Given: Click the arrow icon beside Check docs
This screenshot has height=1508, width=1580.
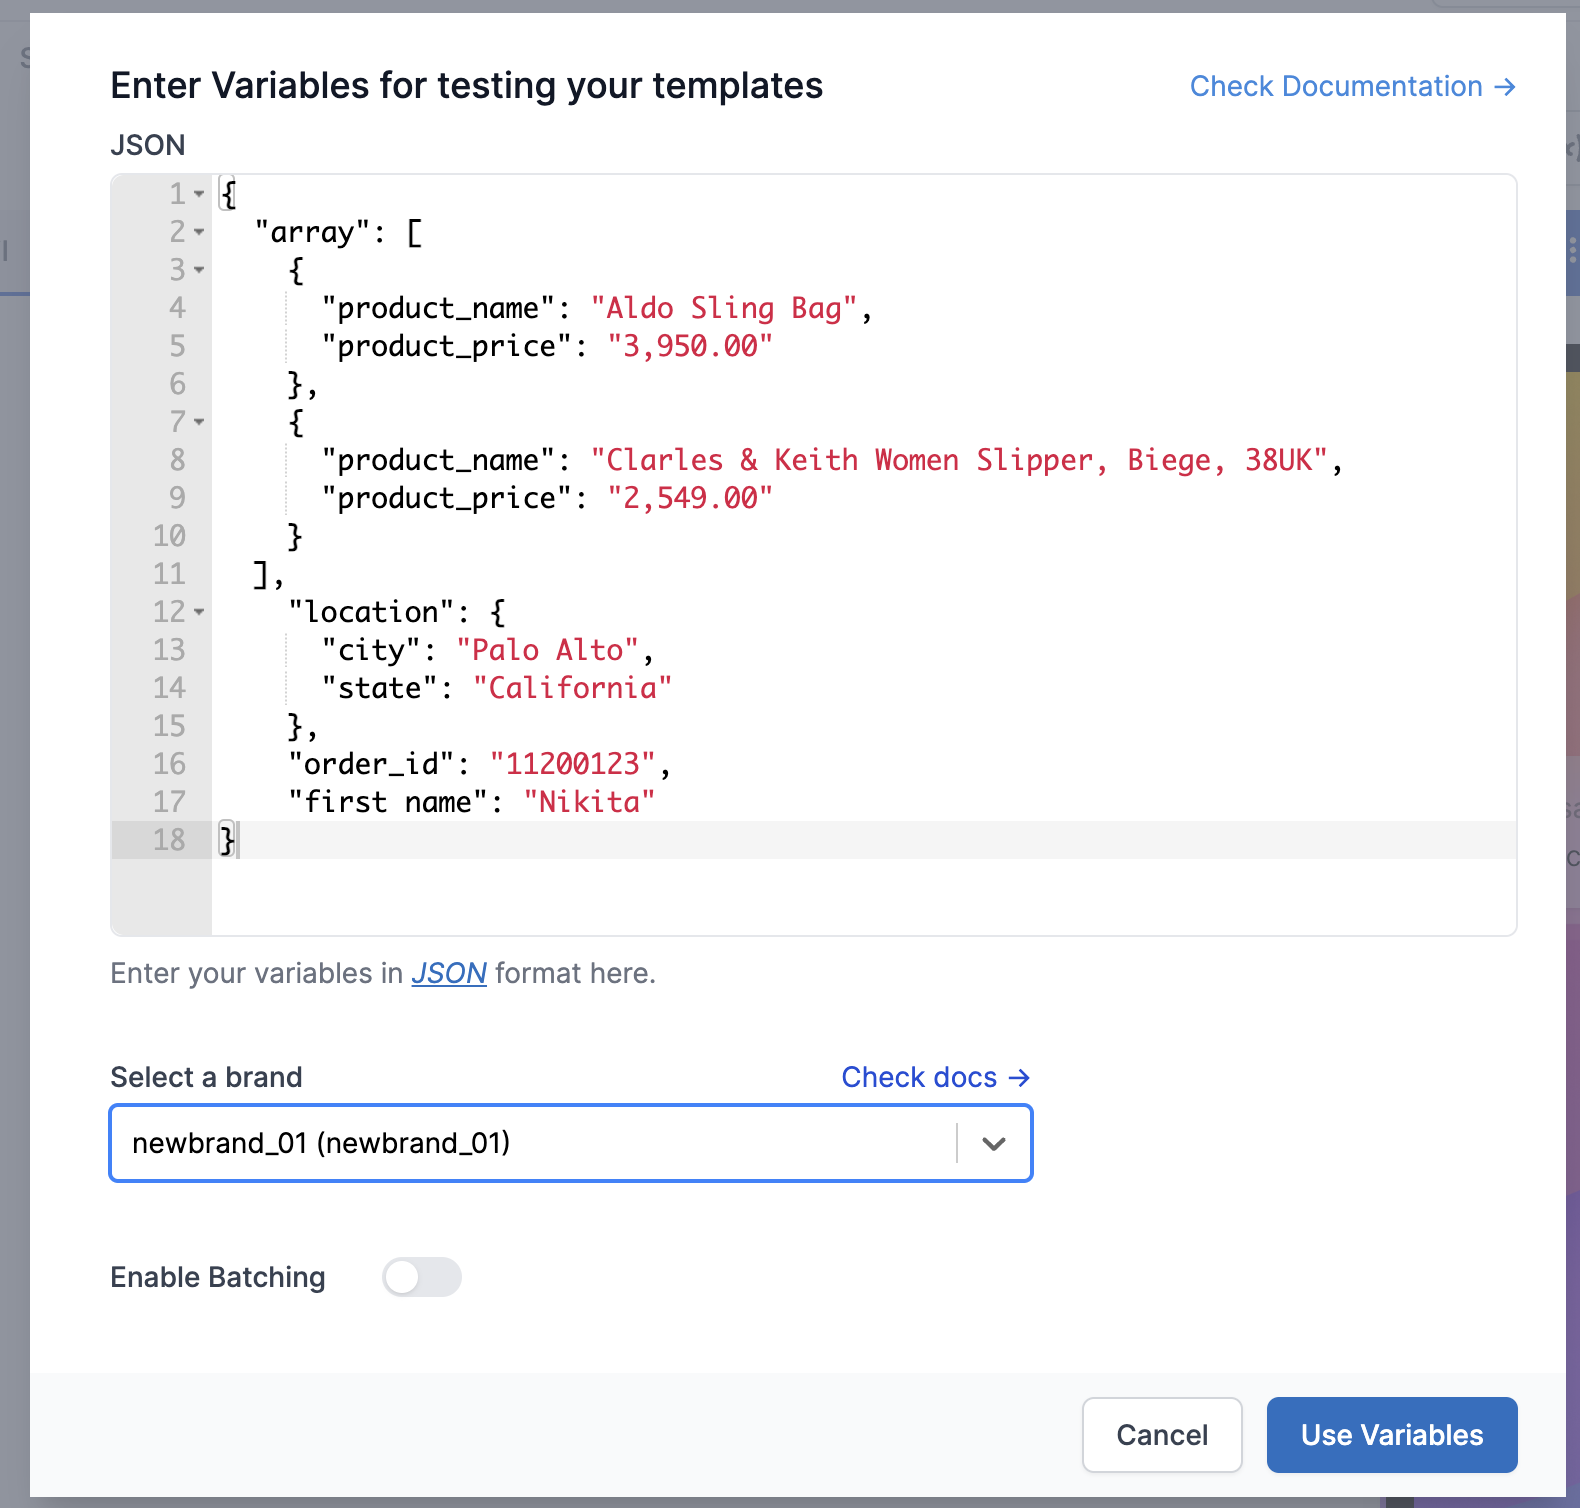Looking at the screenshot, I should pyautogui.click(x=1019, y=1077).
